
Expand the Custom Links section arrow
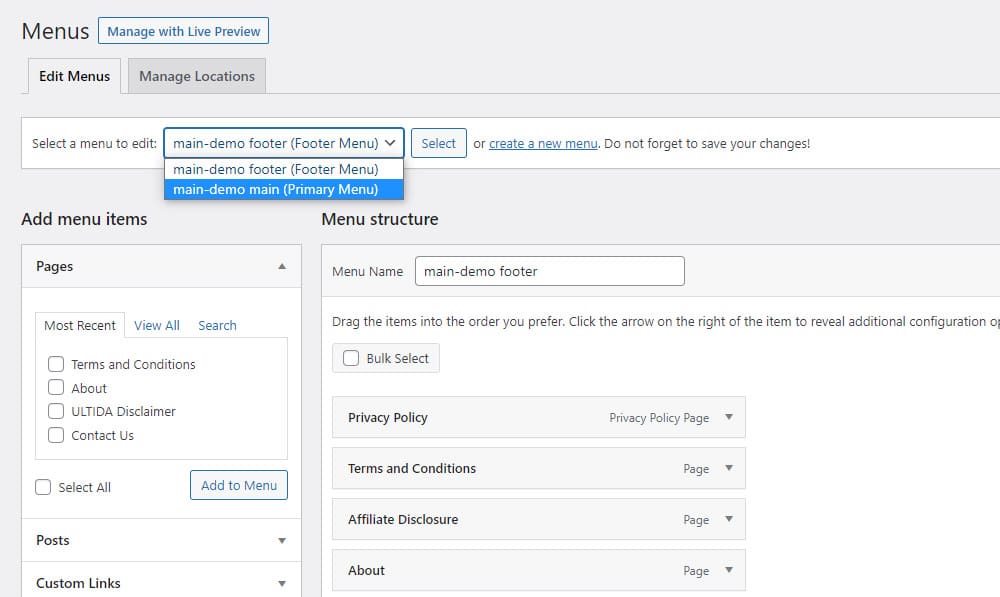click(282, 584)
